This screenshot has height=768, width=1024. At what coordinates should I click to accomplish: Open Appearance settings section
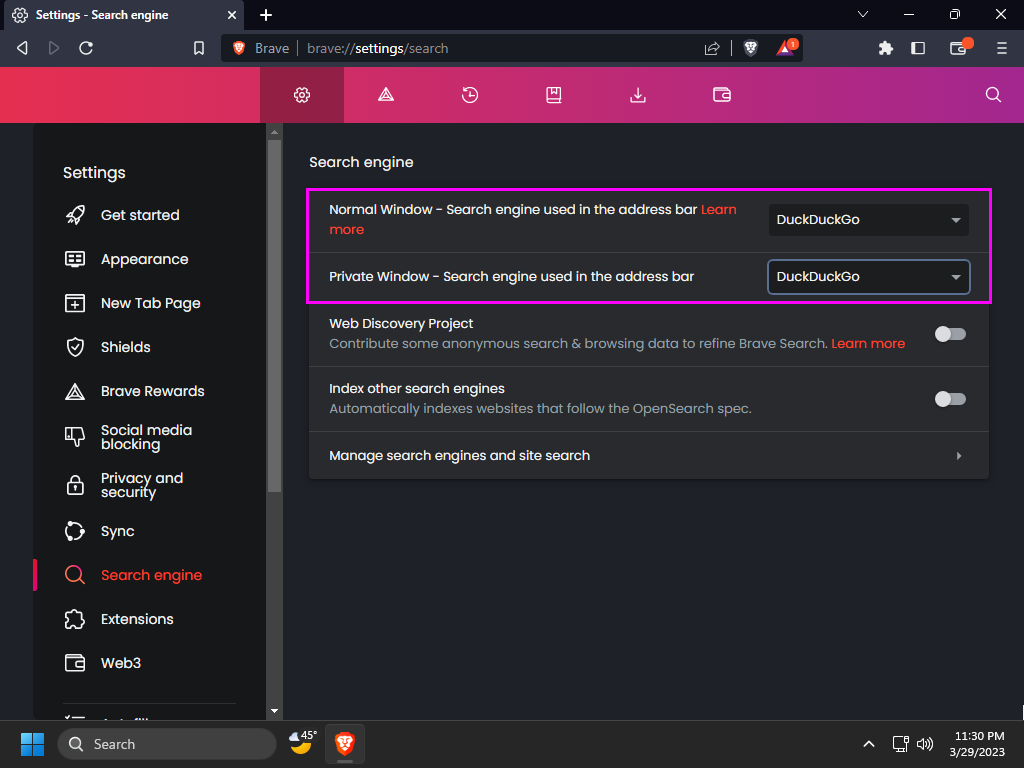[127, 259]
